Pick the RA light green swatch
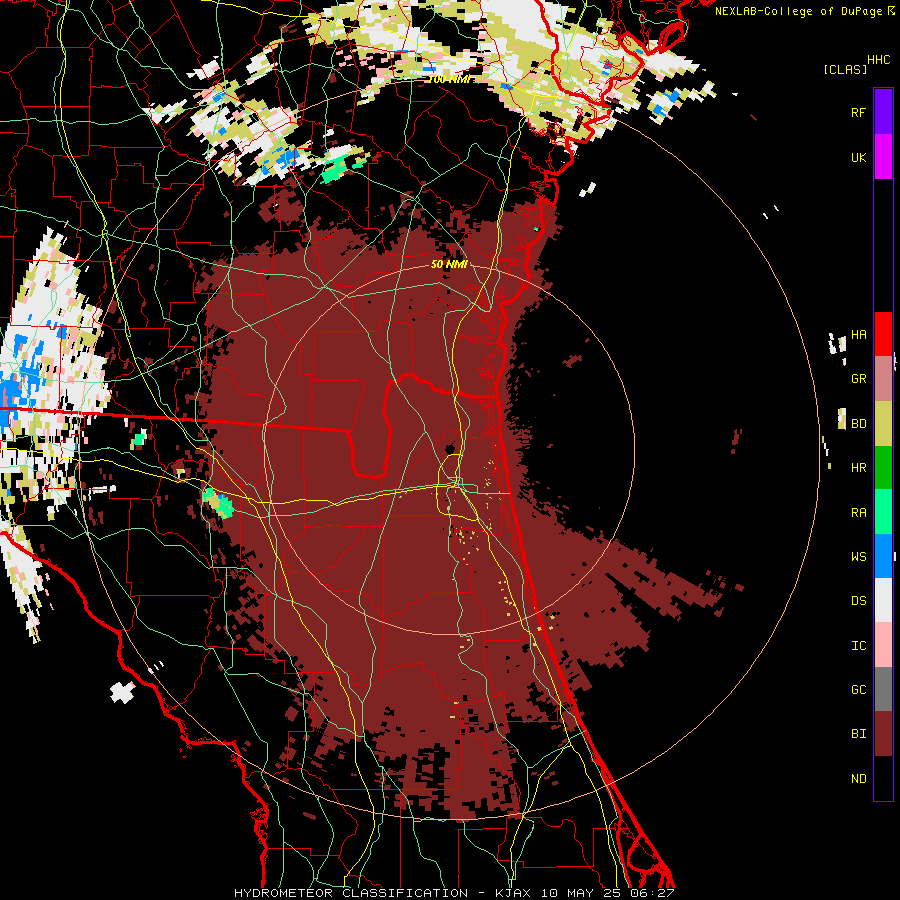The width and height of the screenshot is (900, 900). coord(883,512)
